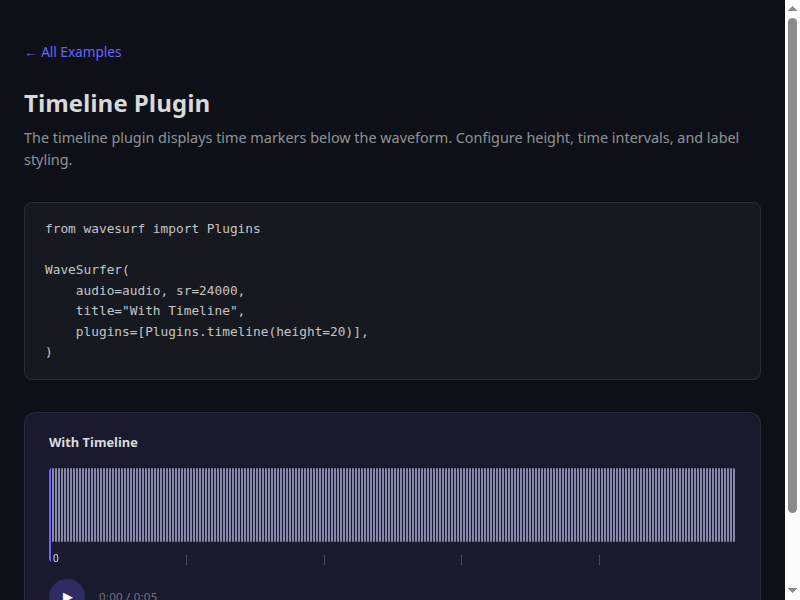The image size is (800, 600).
Task: Click inside the purple waveform display
Action: [392, 505]
